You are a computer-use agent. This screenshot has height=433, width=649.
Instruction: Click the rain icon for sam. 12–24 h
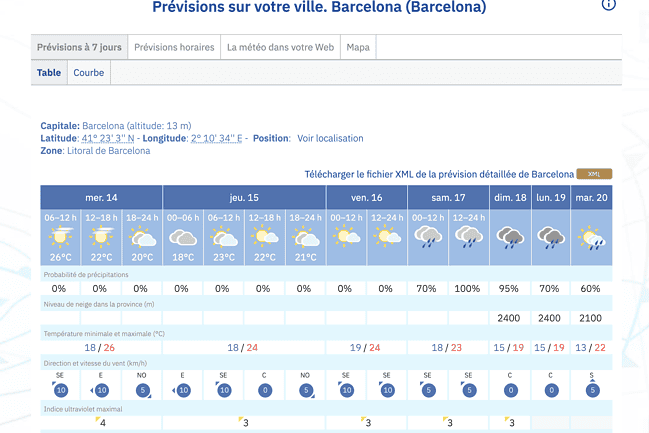click(x=469, y=237)
